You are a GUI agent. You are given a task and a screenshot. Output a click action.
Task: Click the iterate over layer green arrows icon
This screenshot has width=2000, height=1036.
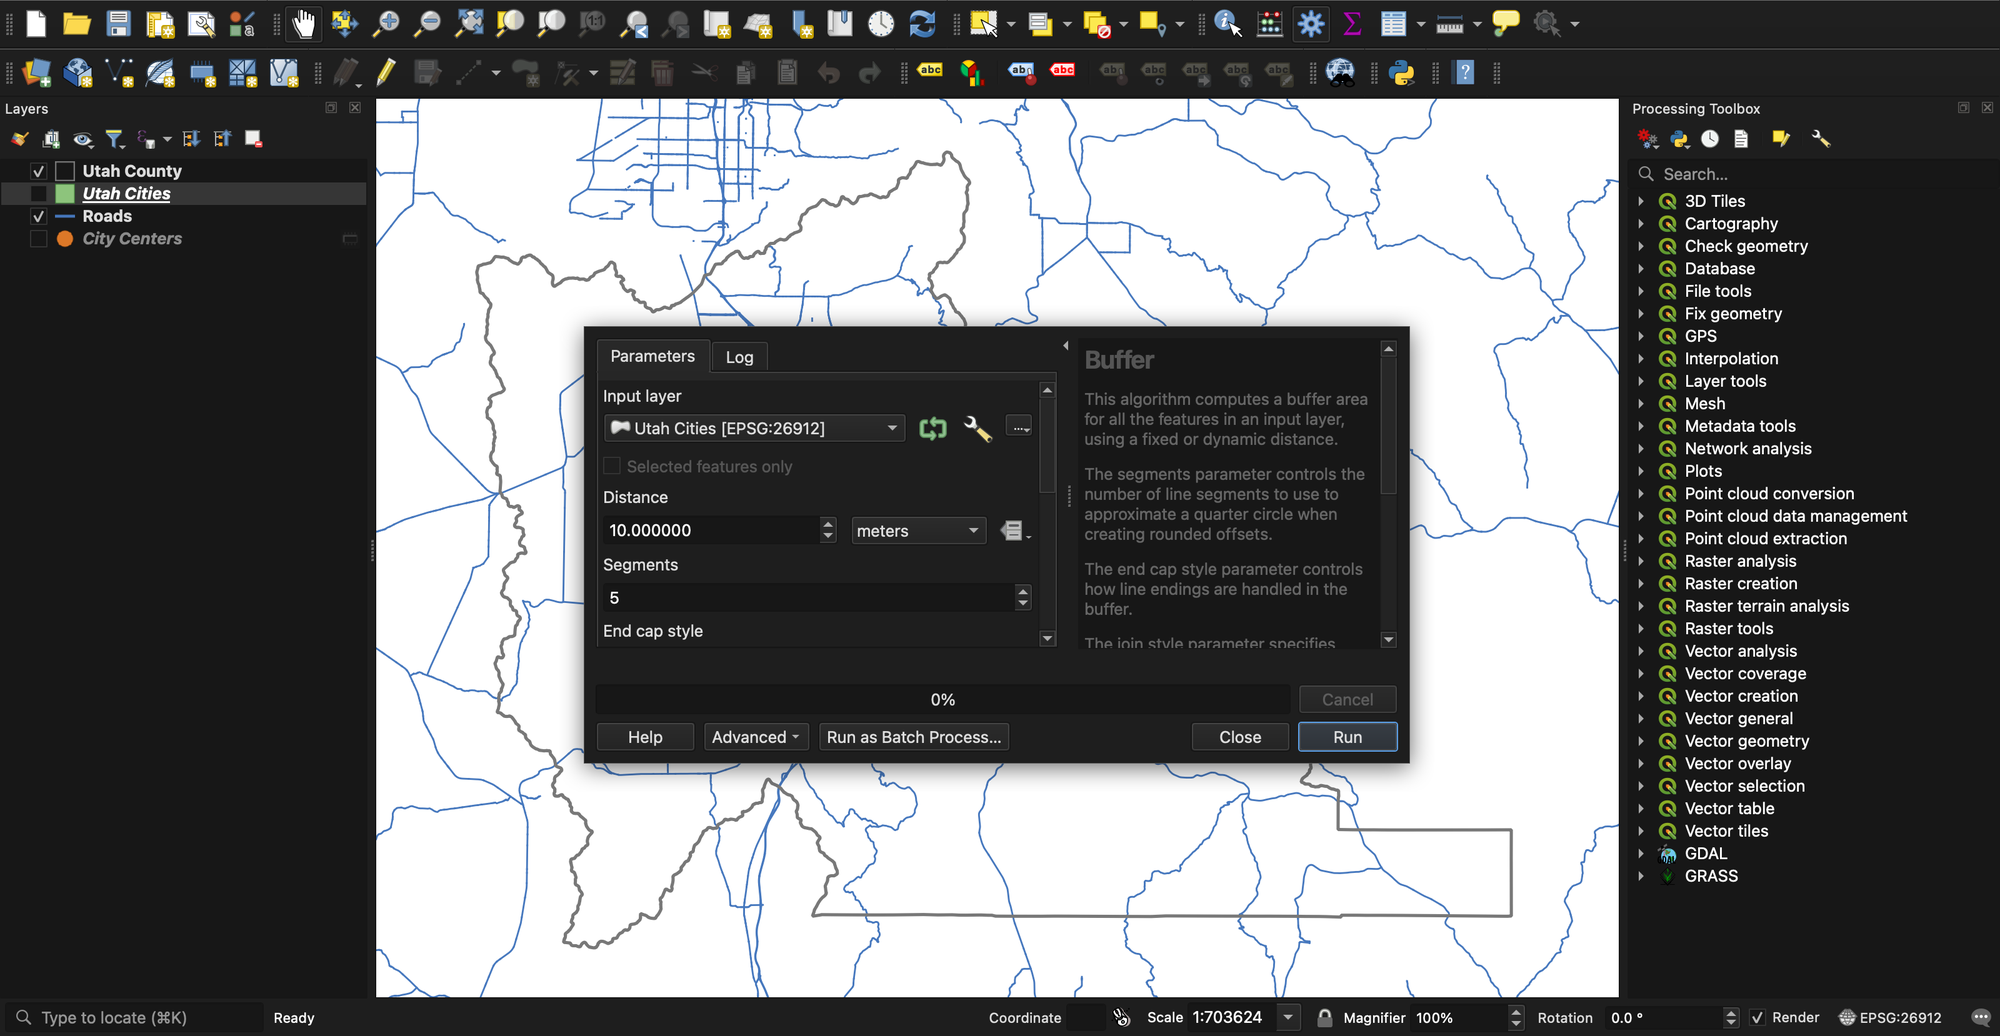click(x=933, y=428)
